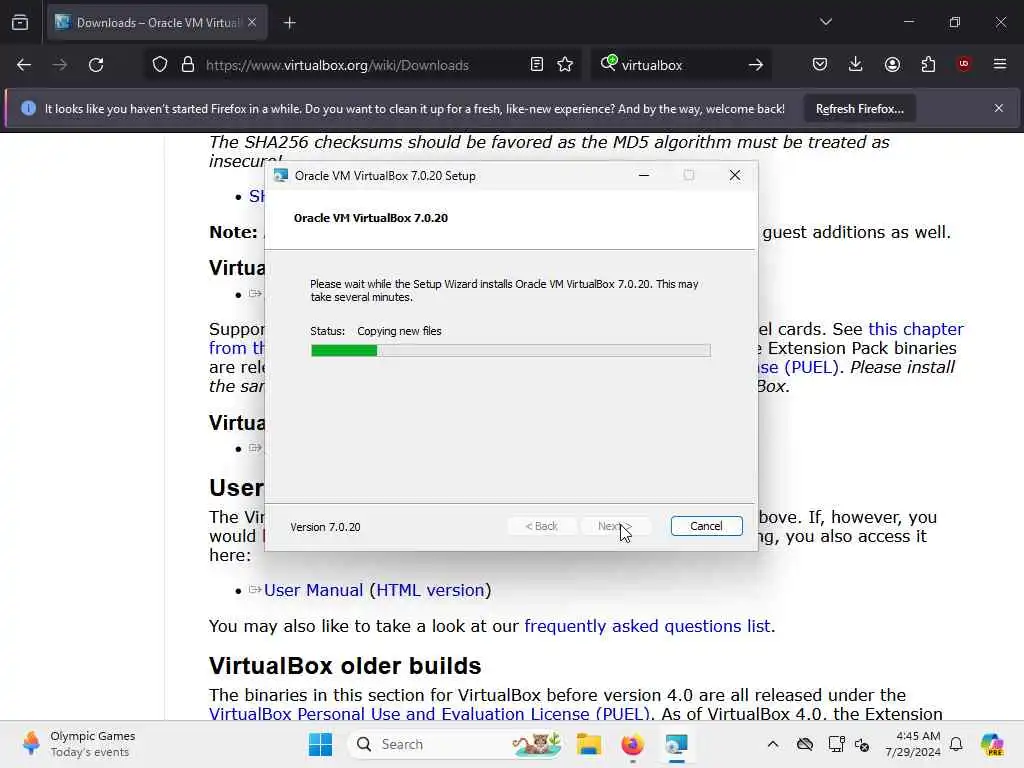The width and height of the screenshot is (1024, 768).
Task: Click the notification bar info icon
Action: click(28, 108)
